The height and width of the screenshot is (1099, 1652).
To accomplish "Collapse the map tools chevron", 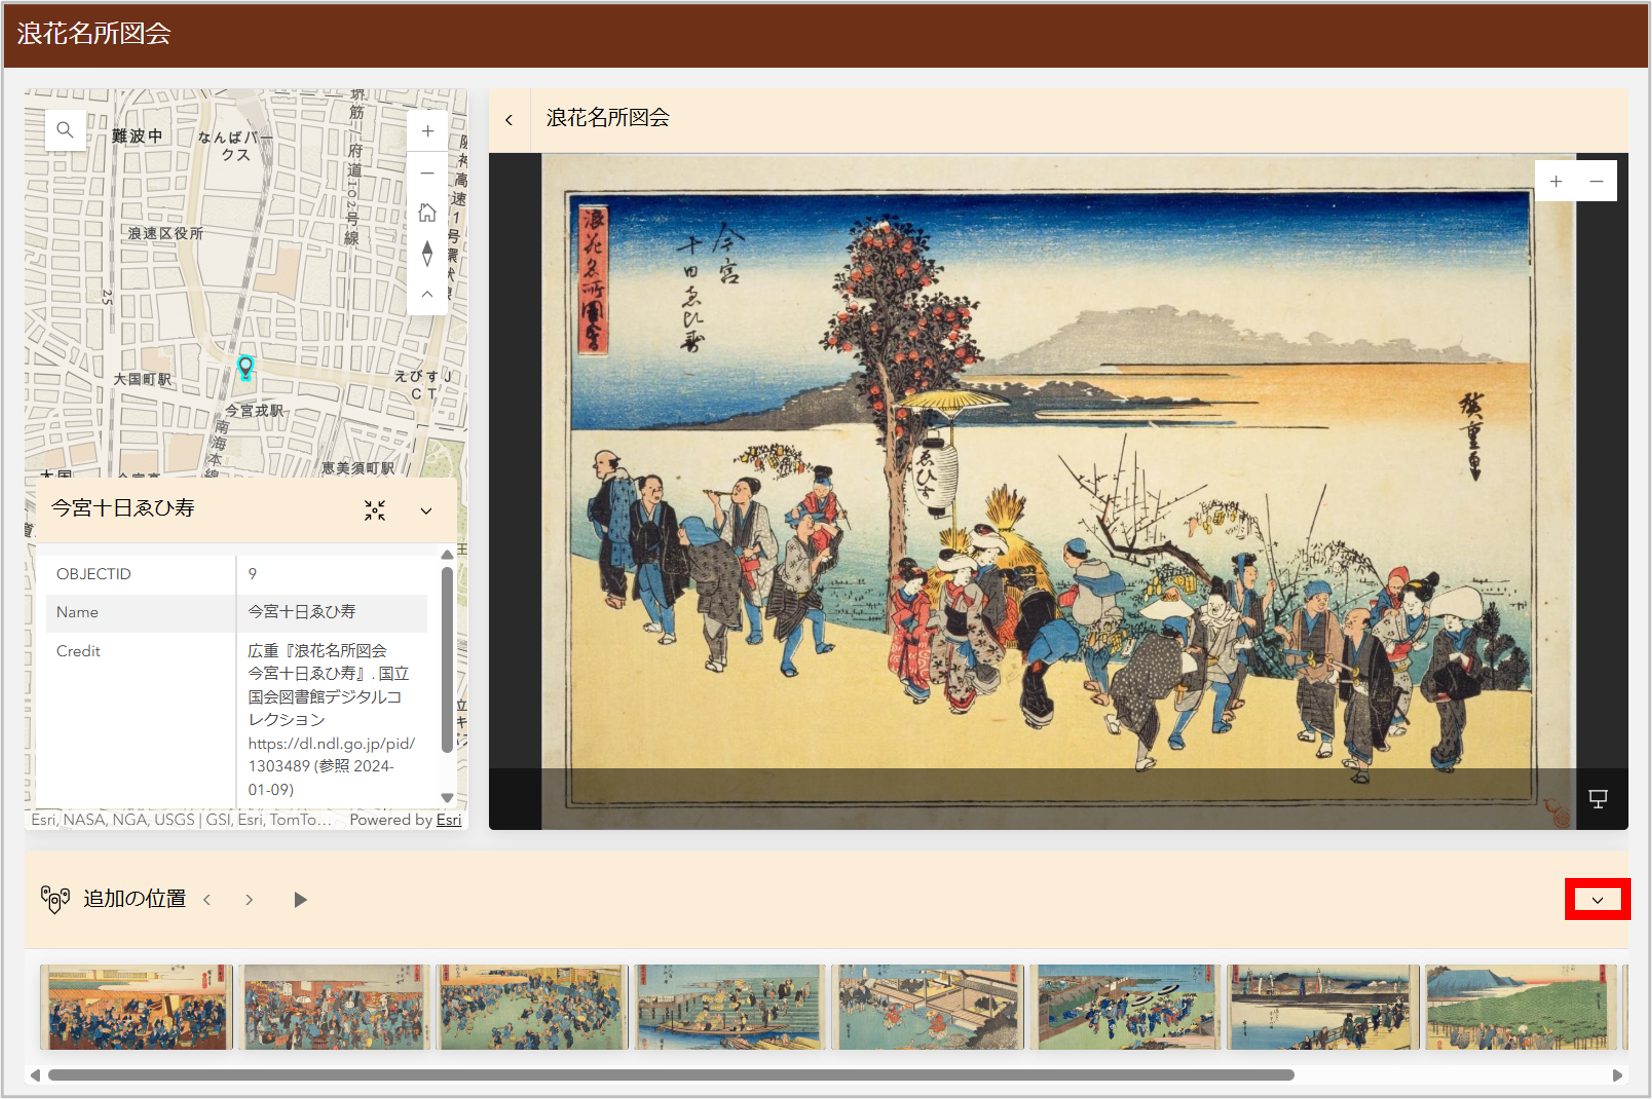I will click(x=427, y=294).
